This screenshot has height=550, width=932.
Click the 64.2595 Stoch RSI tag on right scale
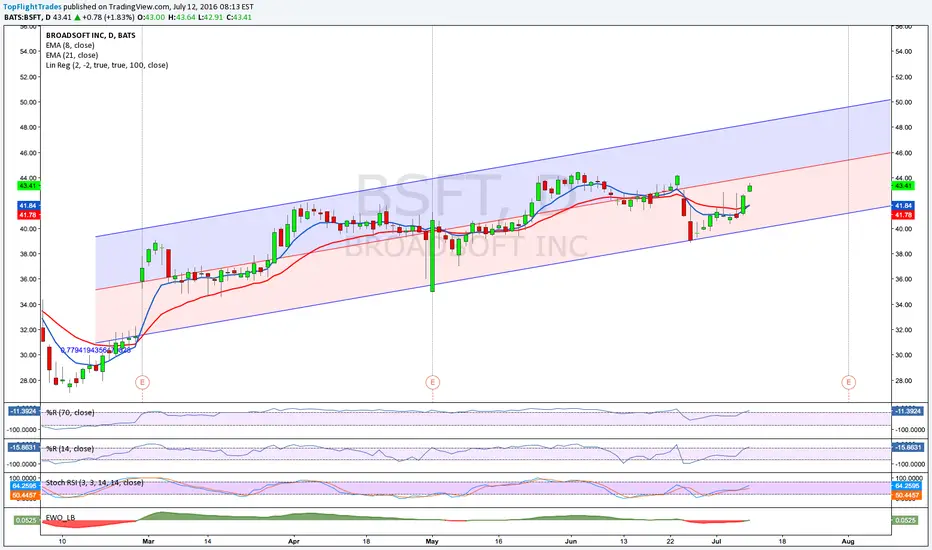click(x=907, y=486)
